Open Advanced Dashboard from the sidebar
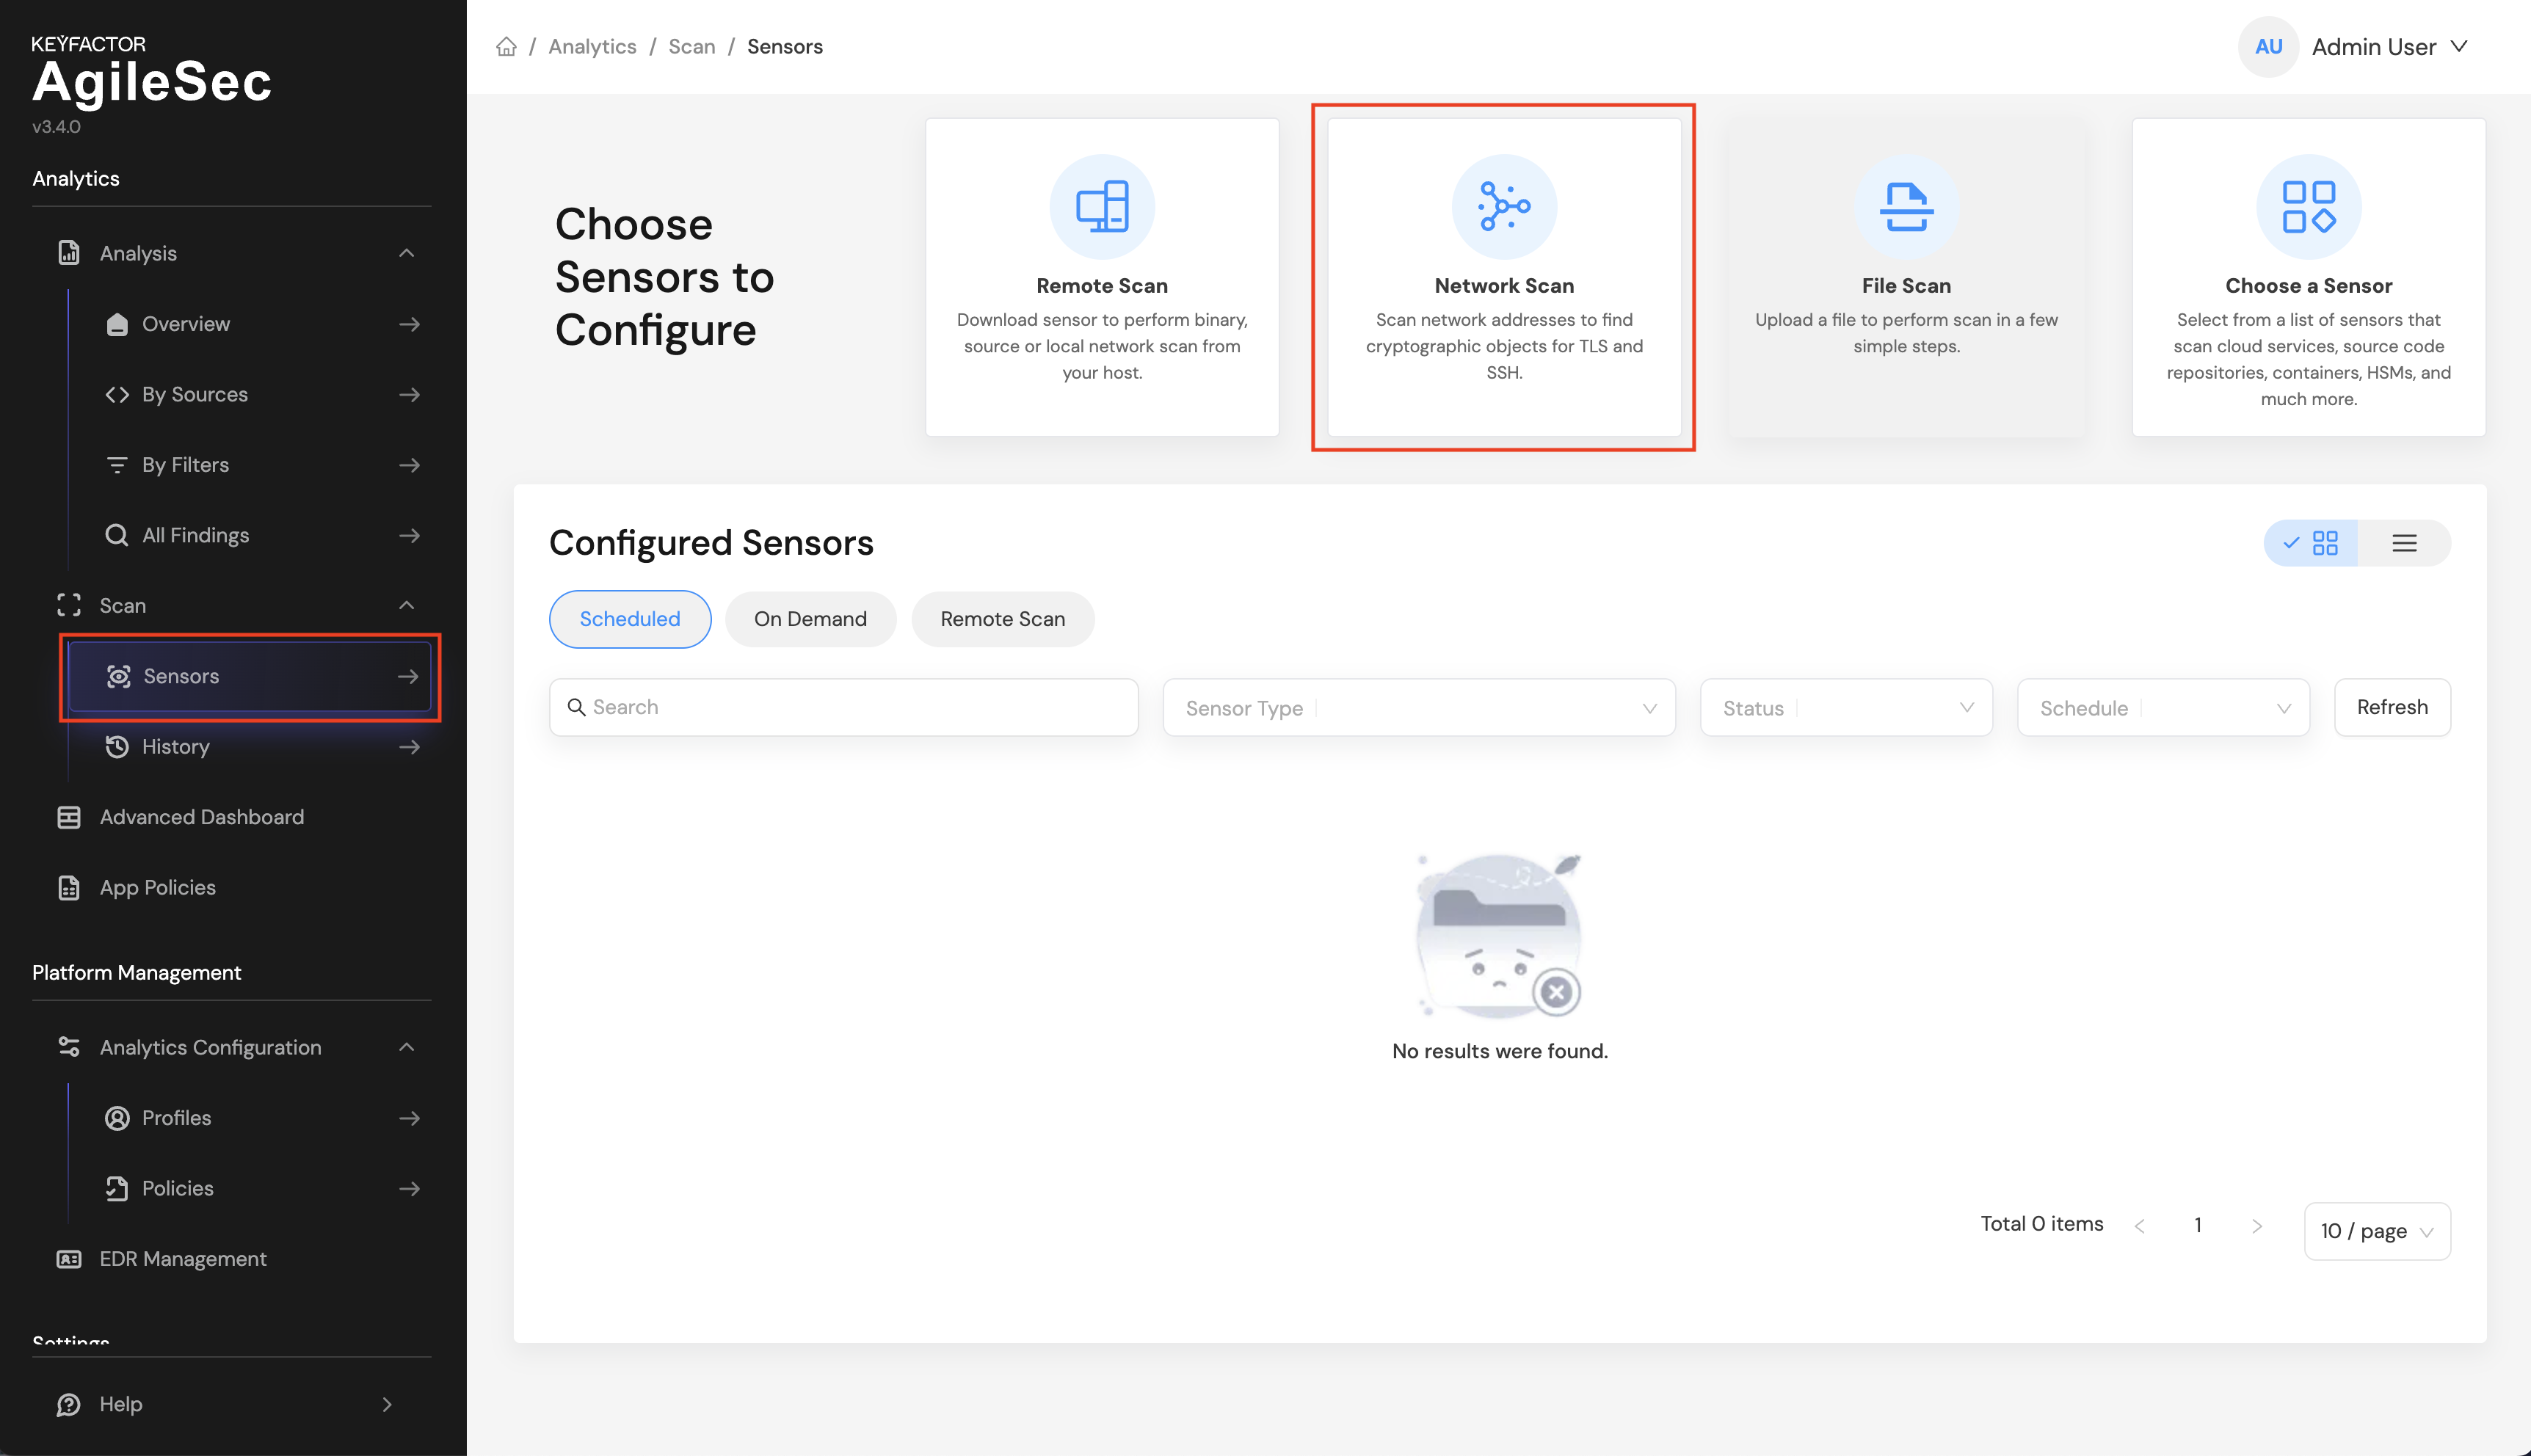This screenshot has width=2531, height=1456. pos(201,817)
